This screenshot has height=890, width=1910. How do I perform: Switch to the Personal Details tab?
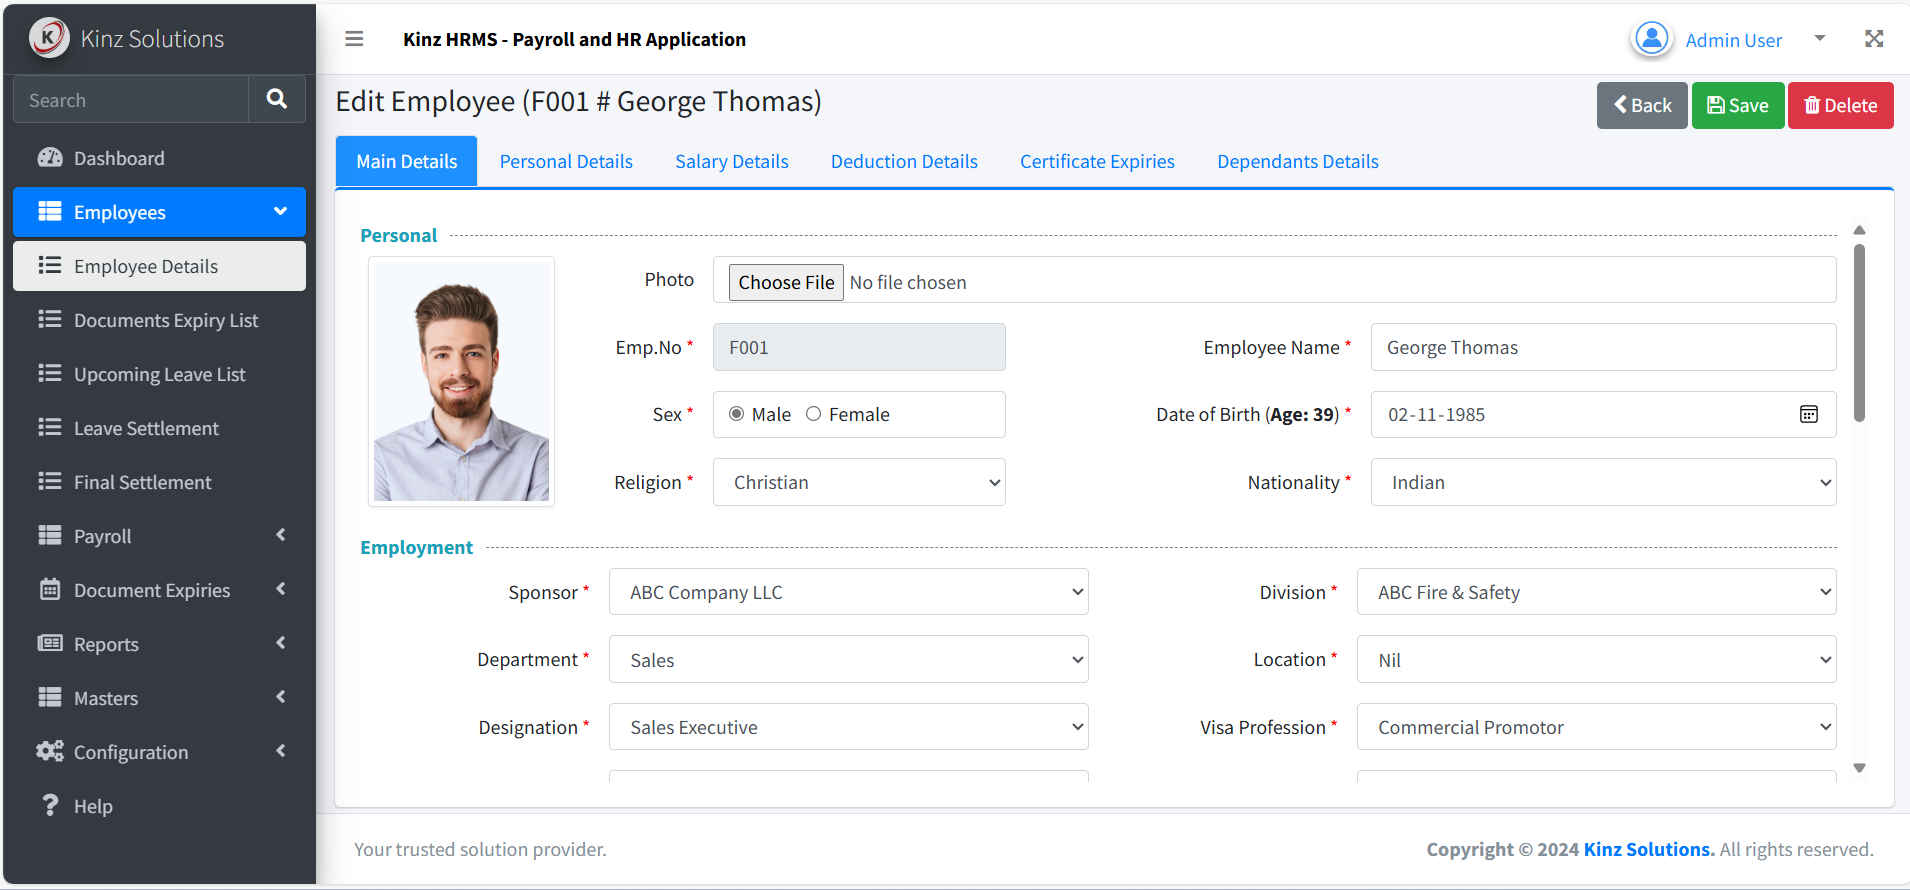pos(566,161)
